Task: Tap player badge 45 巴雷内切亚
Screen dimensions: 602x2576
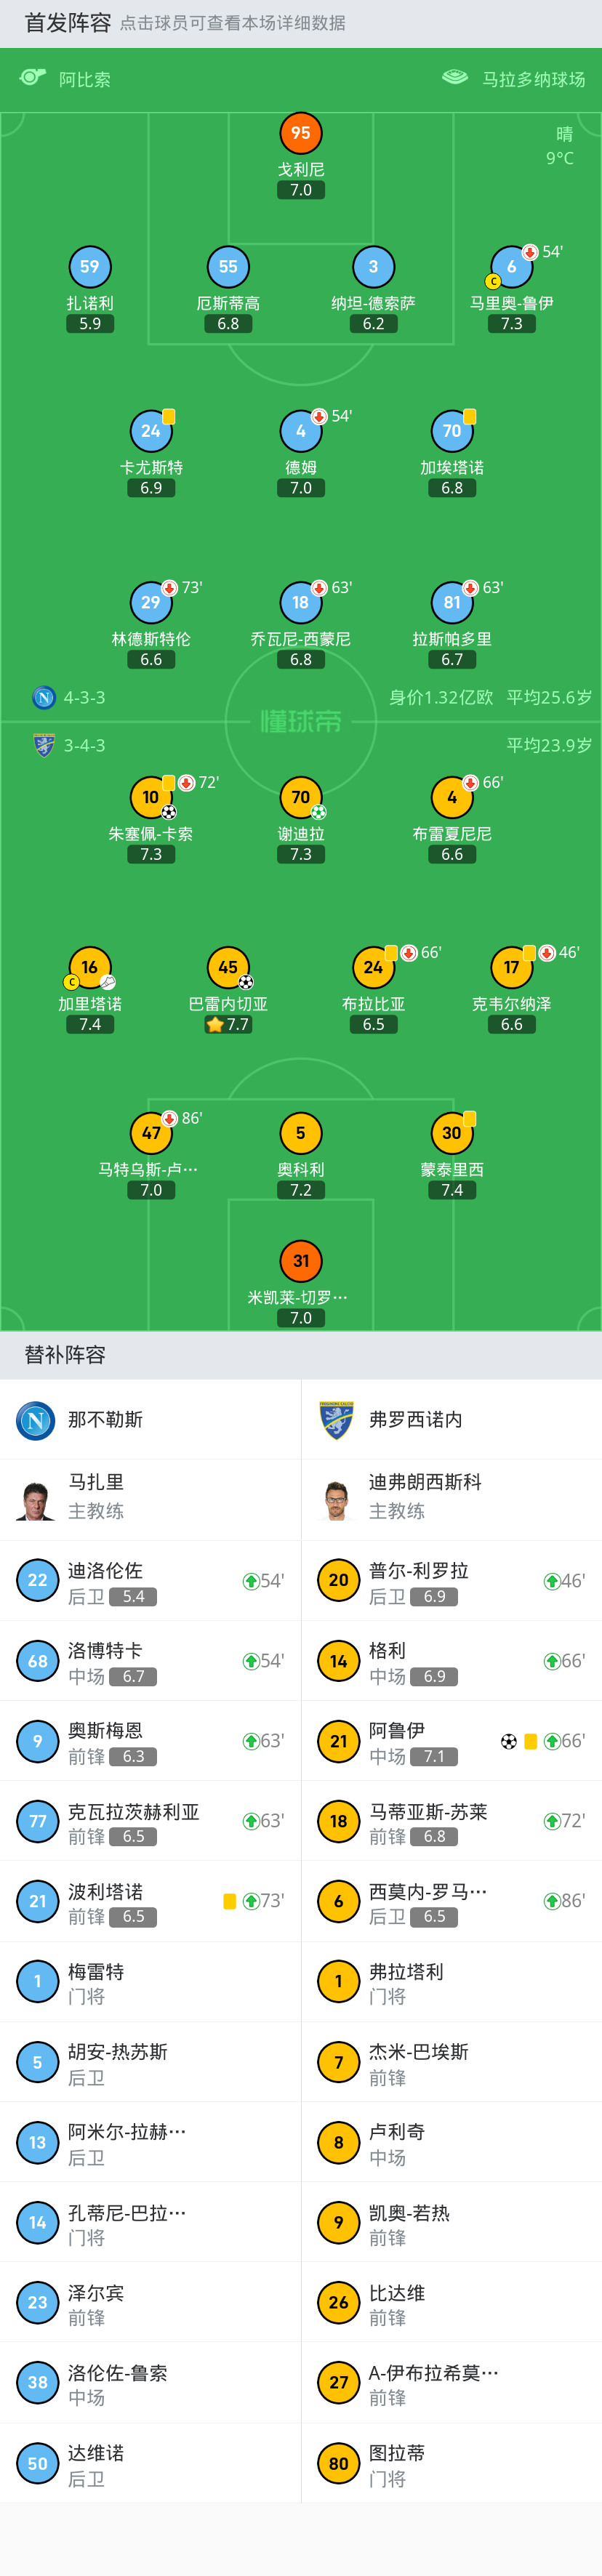Action: [228, 967]
